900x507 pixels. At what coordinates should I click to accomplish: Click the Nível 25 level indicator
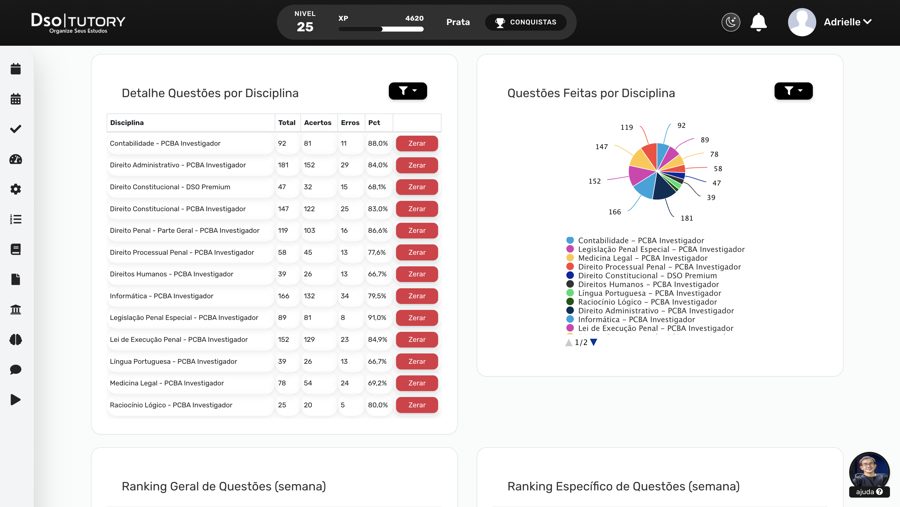(x=305, y=22)
